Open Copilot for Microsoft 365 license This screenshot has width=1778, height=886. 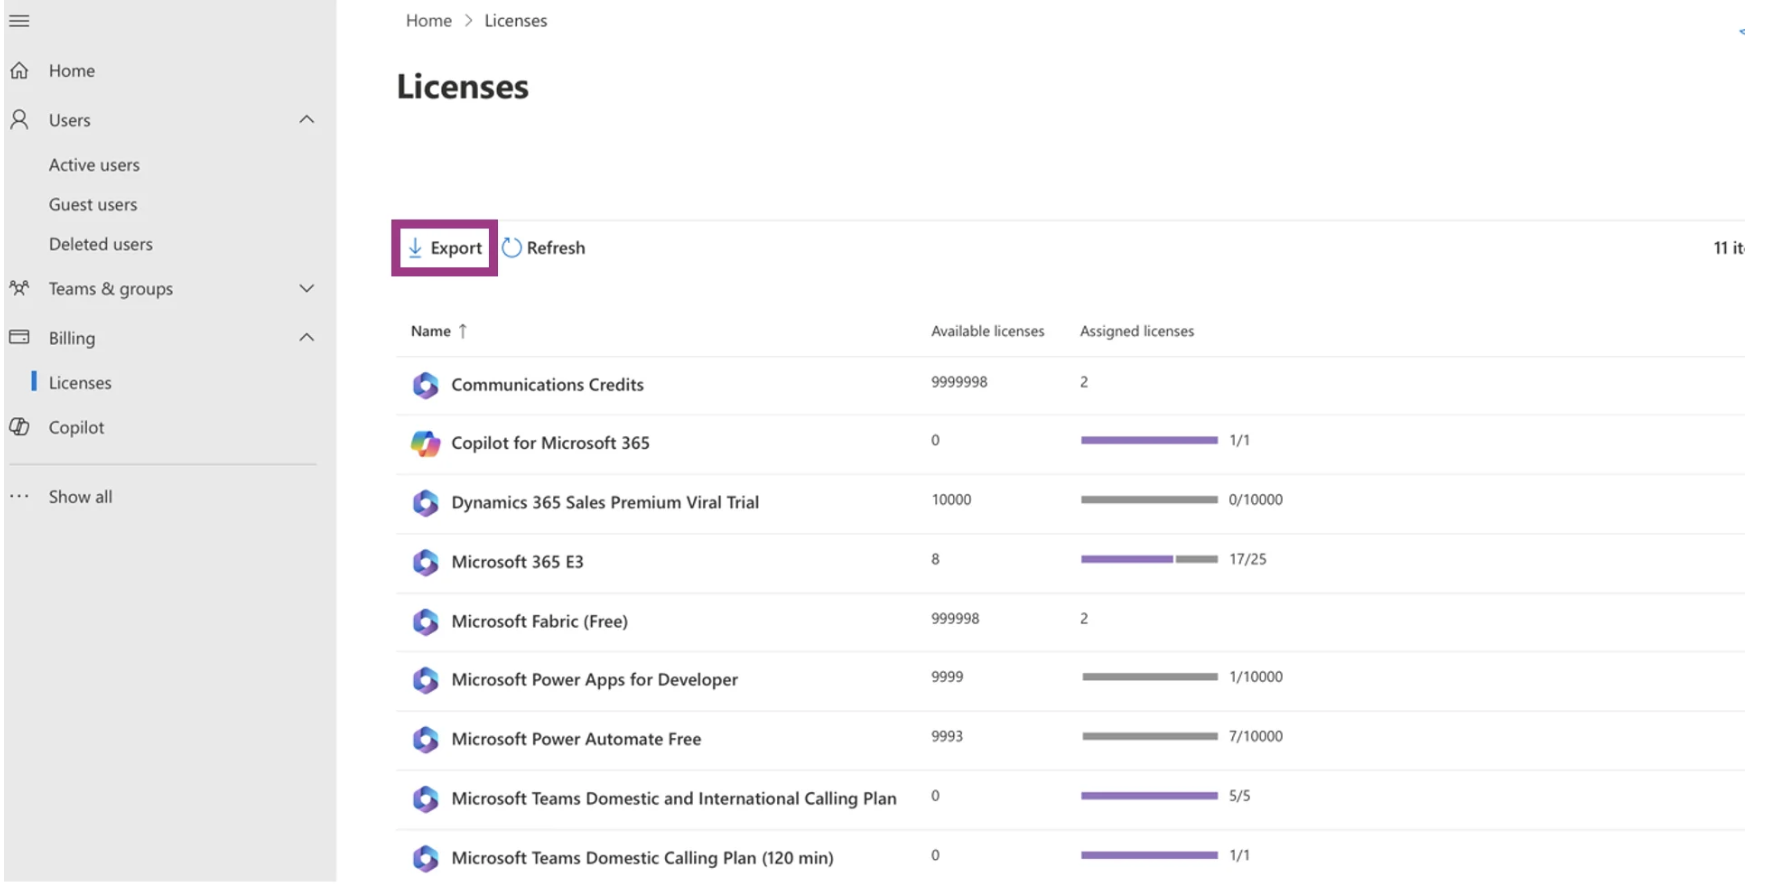coord(550,443)
